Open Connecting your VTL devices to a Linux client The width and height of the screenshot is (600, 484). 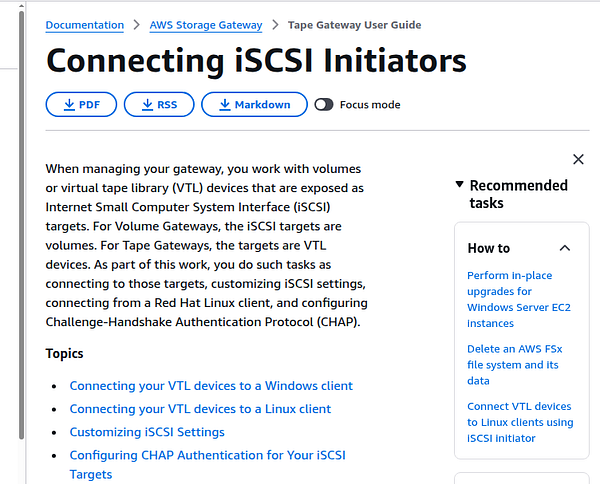[x=200, y=409]
